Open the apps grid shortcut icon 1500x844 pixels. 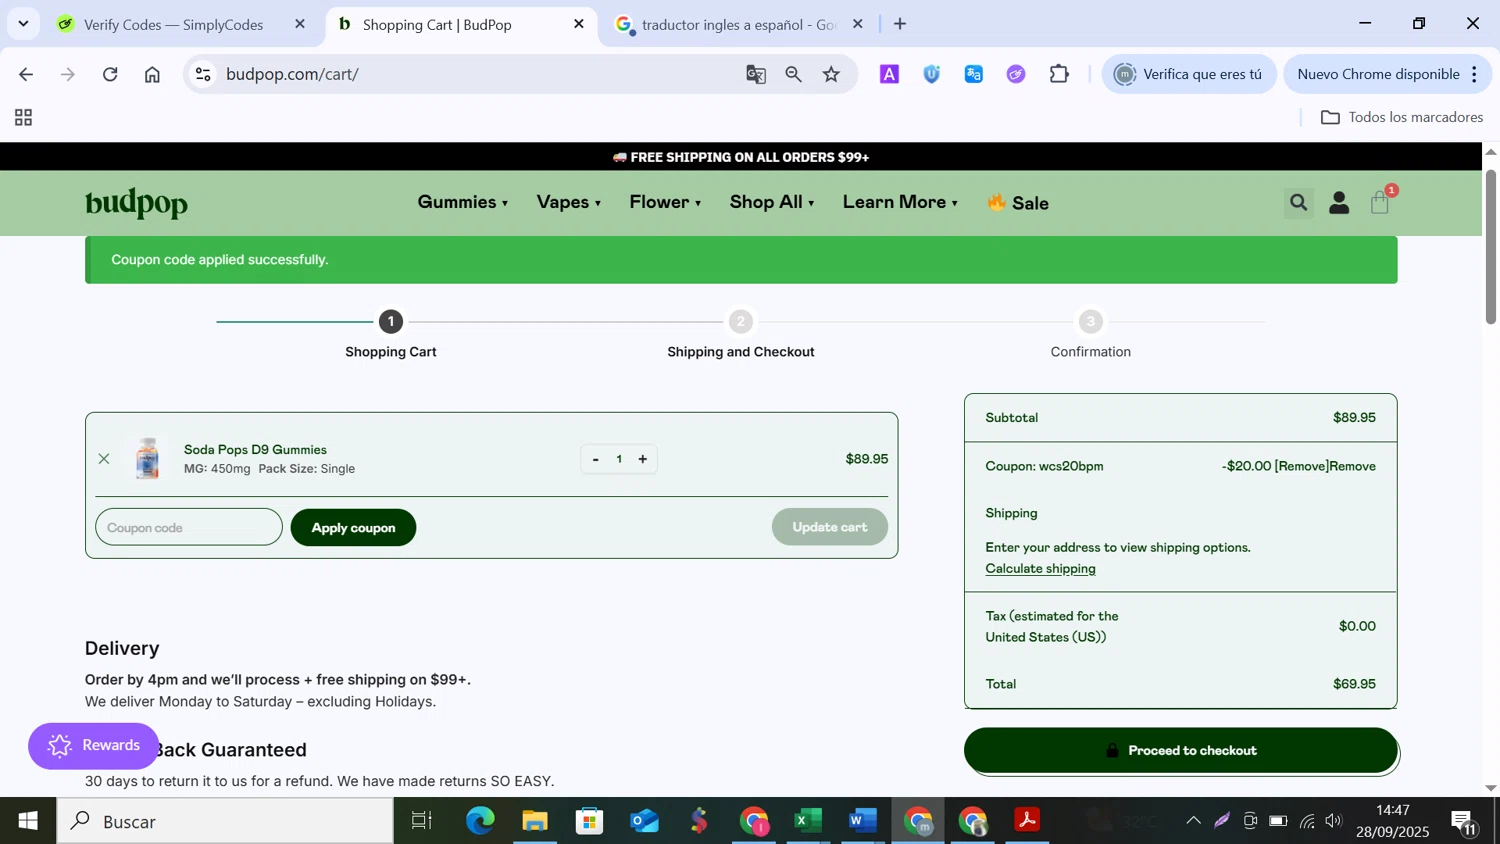point(24,118)
